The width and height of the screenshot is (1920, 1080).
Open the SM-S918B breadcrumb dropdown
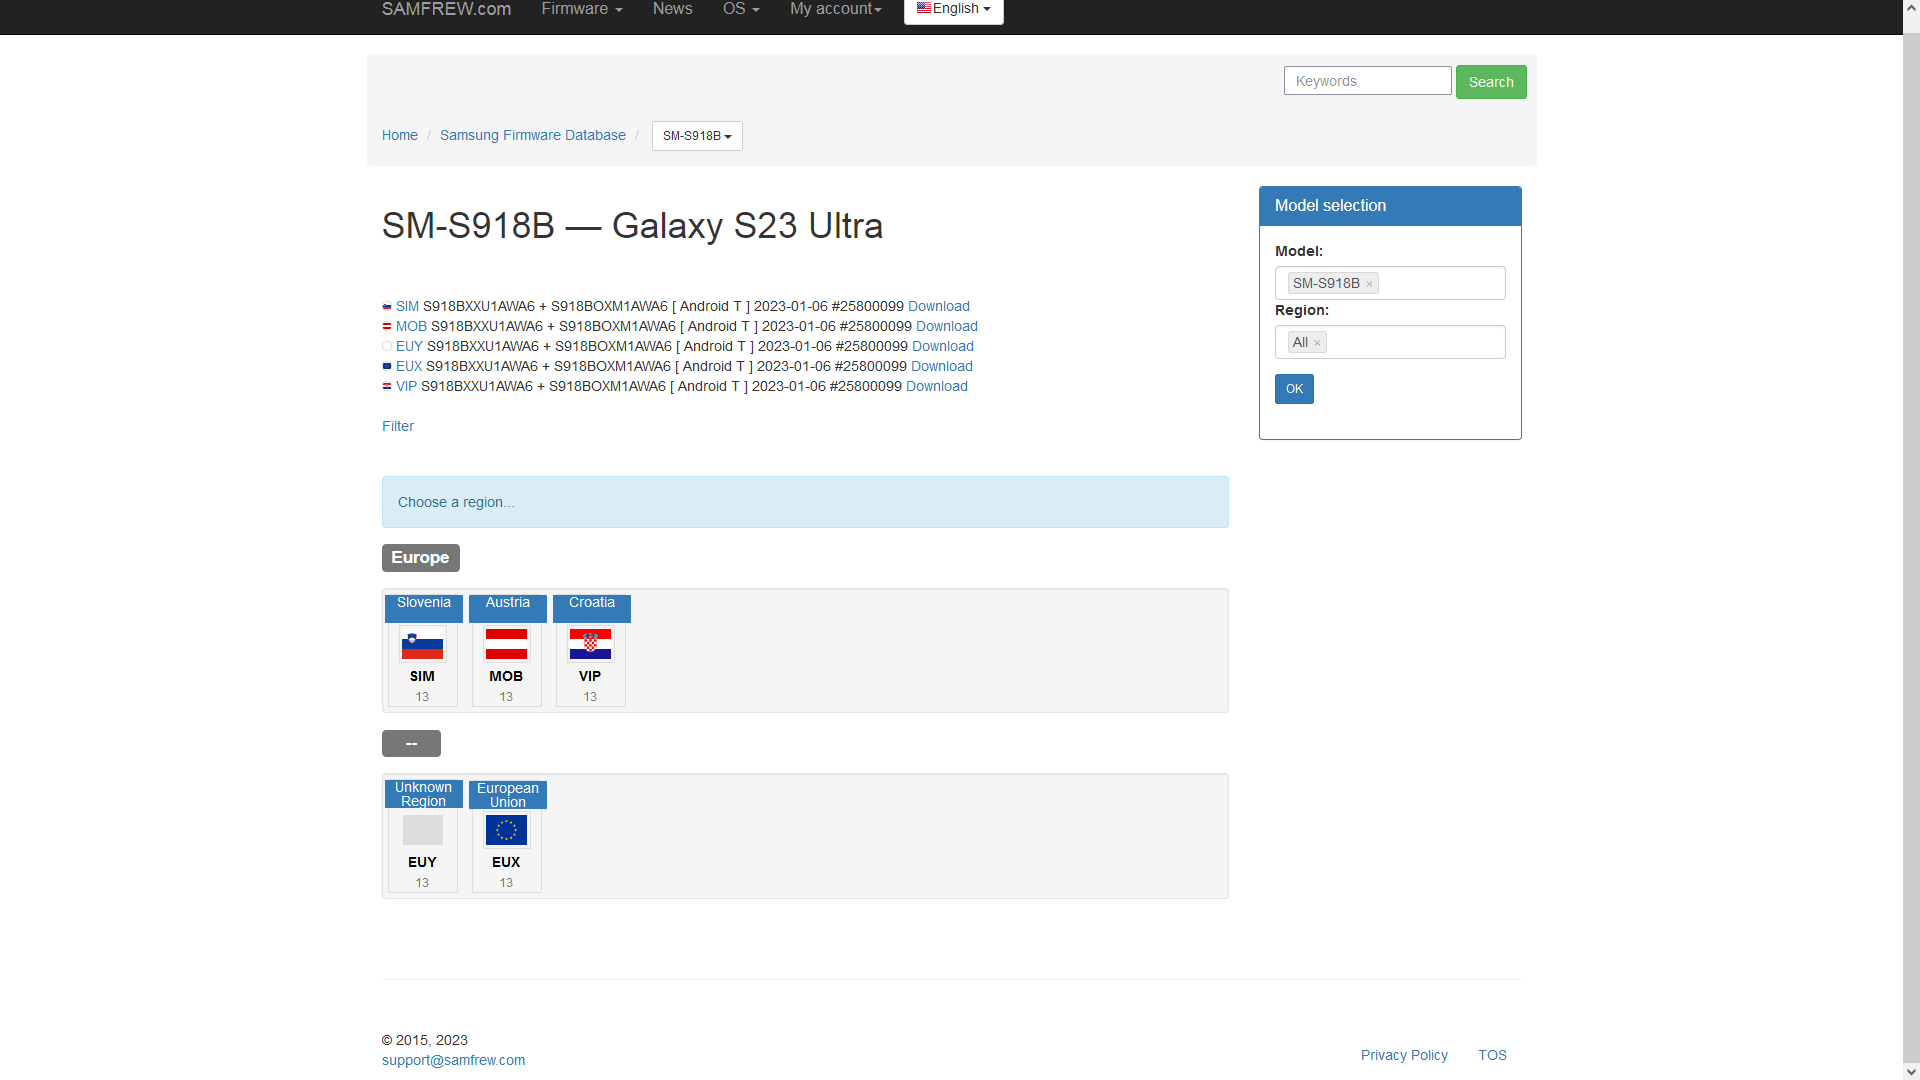tap(697, 136)
